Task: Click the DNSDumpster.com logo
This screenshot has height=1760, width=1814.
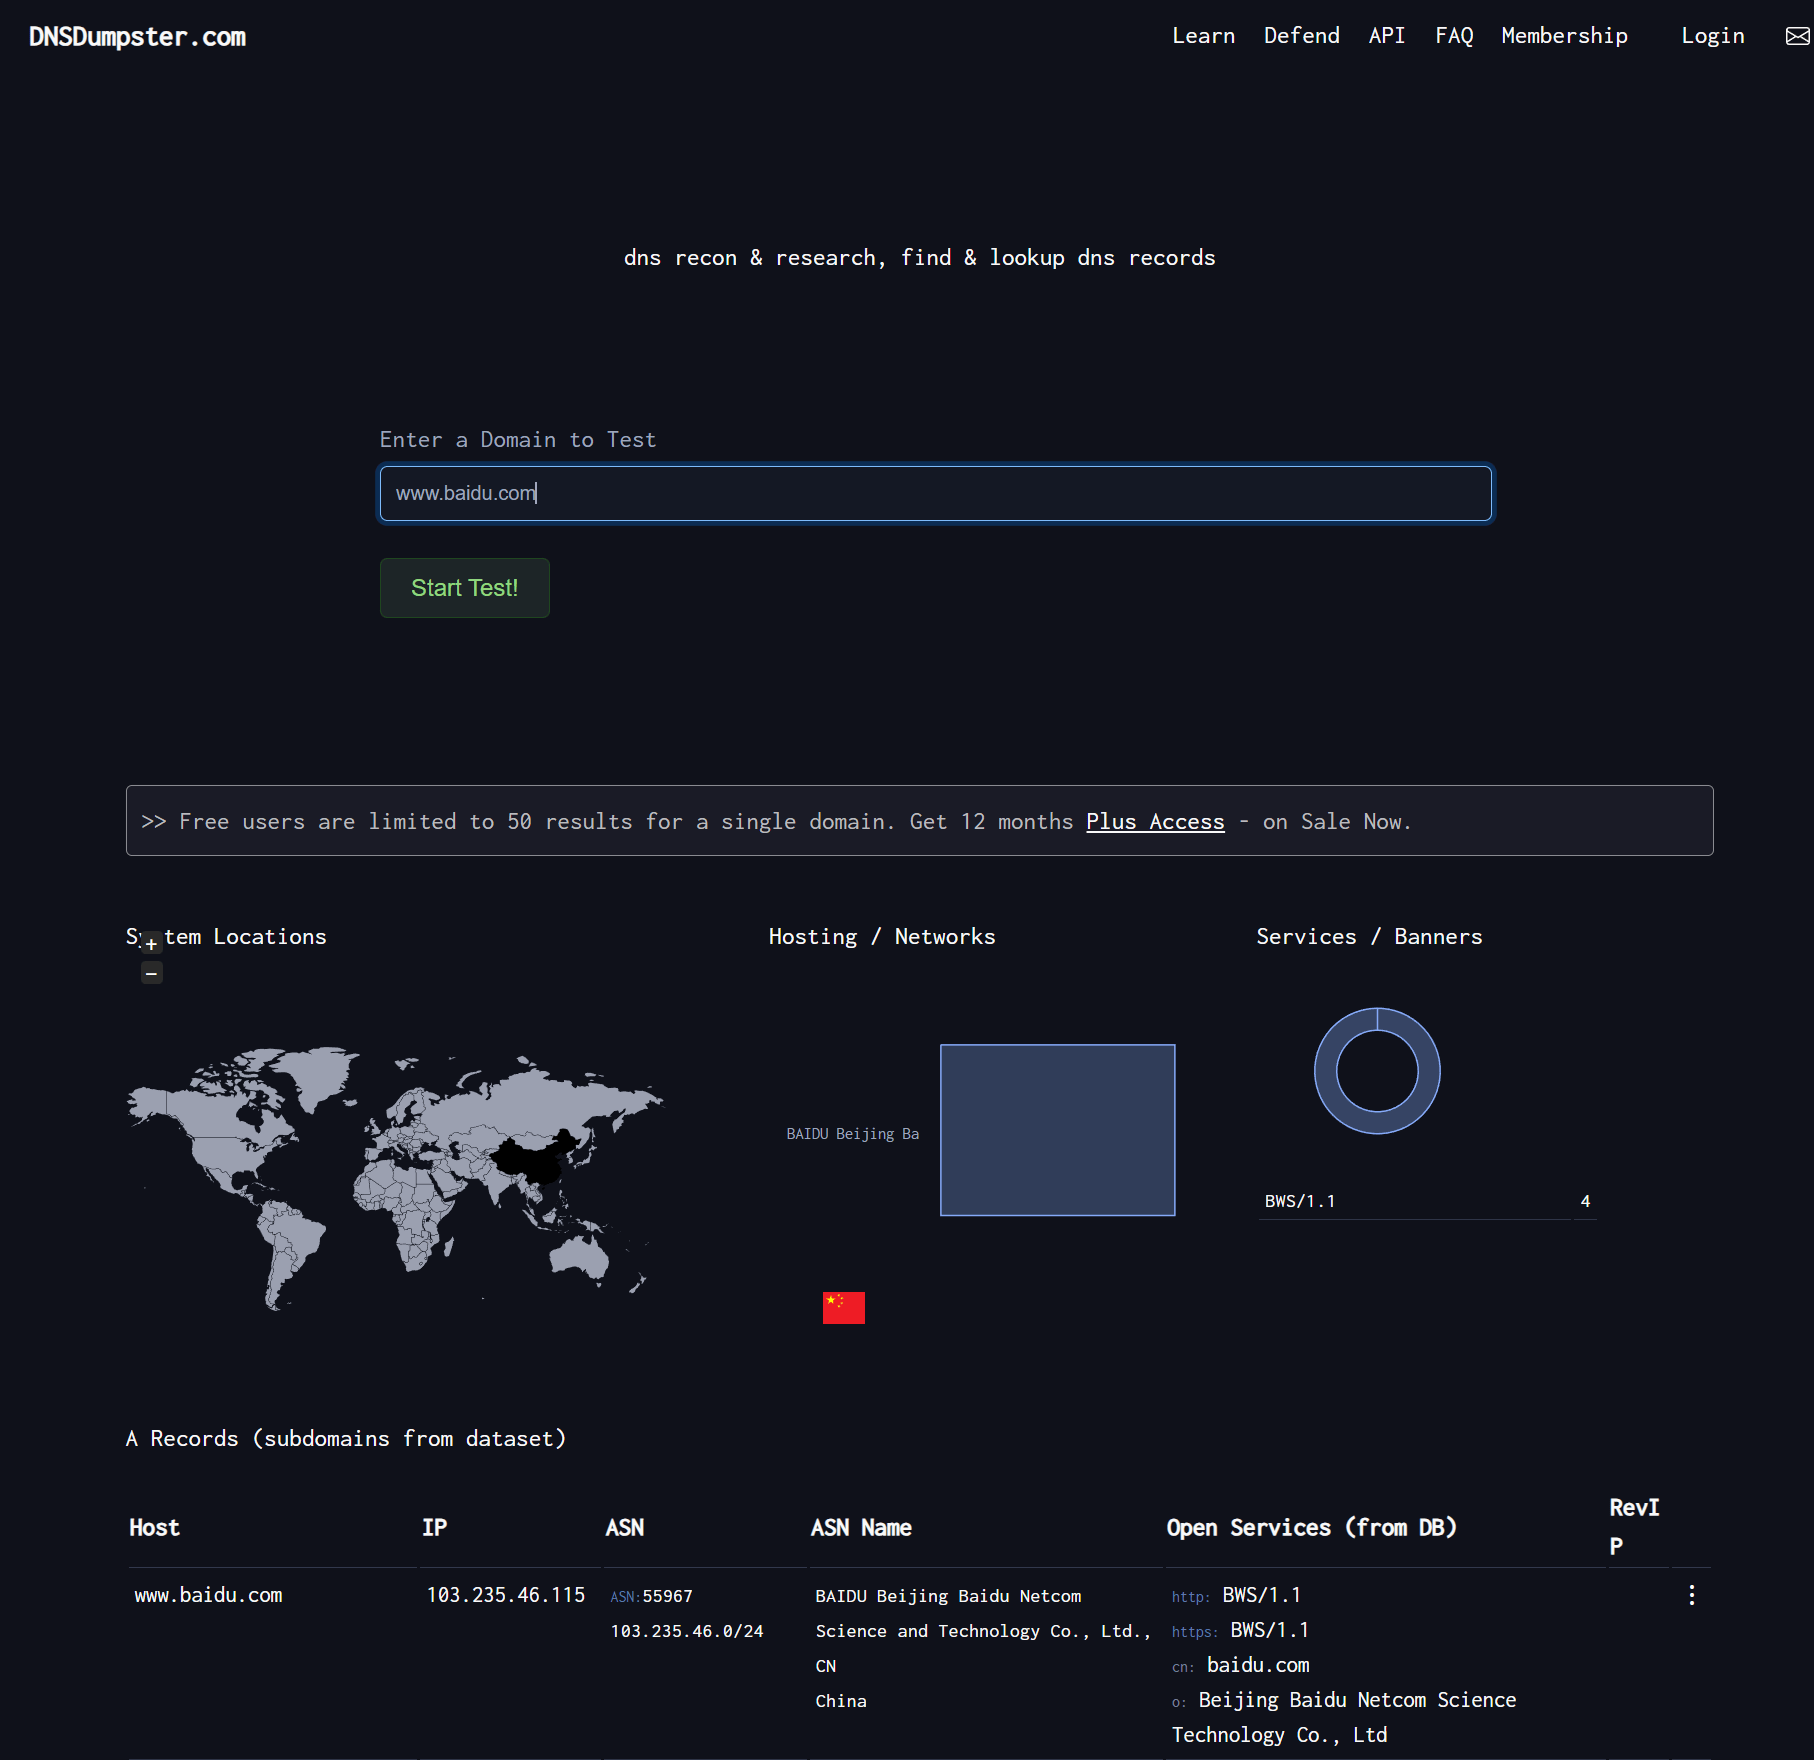Action: (x=137, y=37)
